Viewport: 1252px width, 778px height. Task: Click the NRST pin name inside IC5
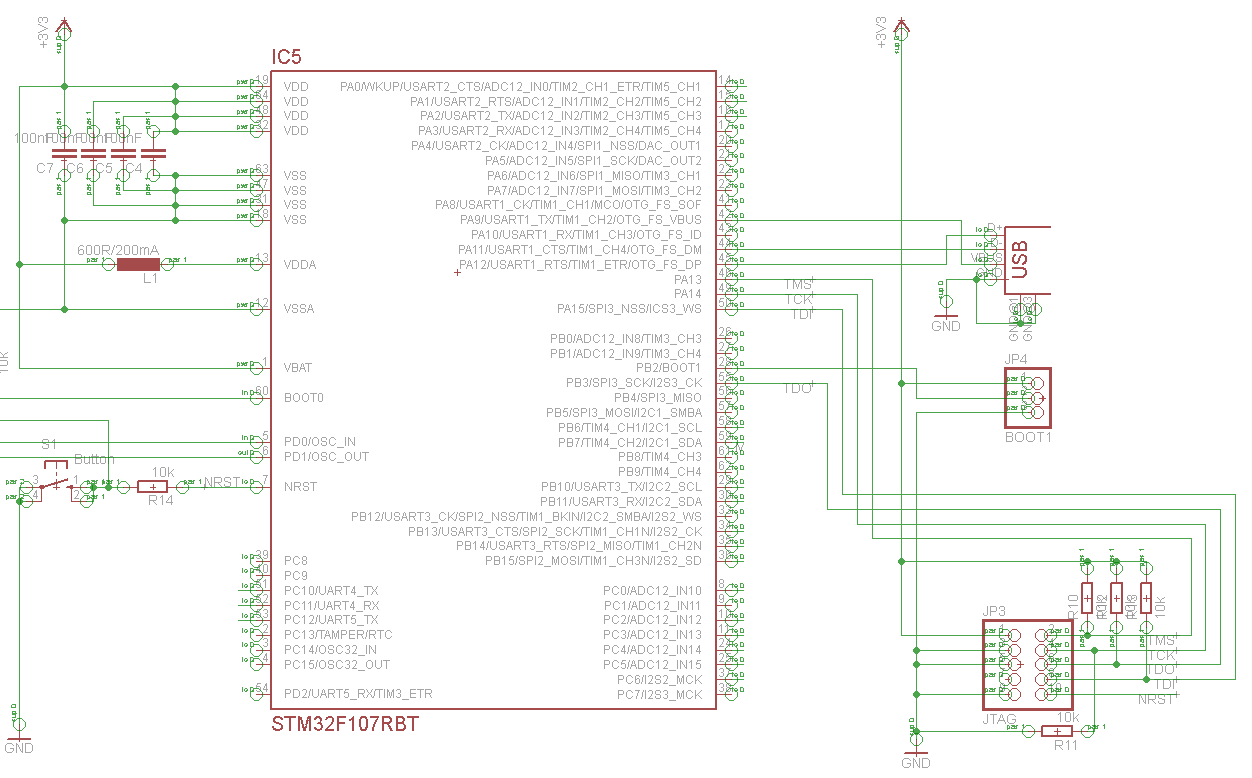pos(300,487)
